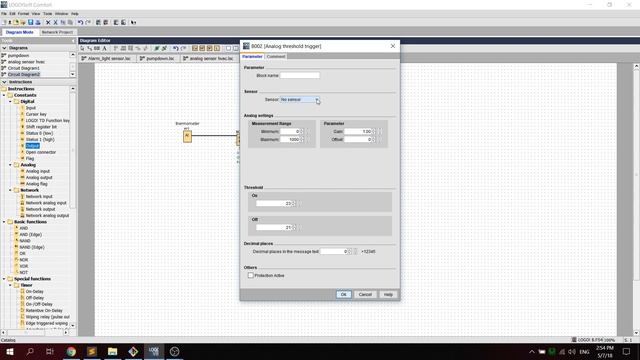
Task: Open the notification center icon
Action: pyautogui.click(x=627, y=351)
